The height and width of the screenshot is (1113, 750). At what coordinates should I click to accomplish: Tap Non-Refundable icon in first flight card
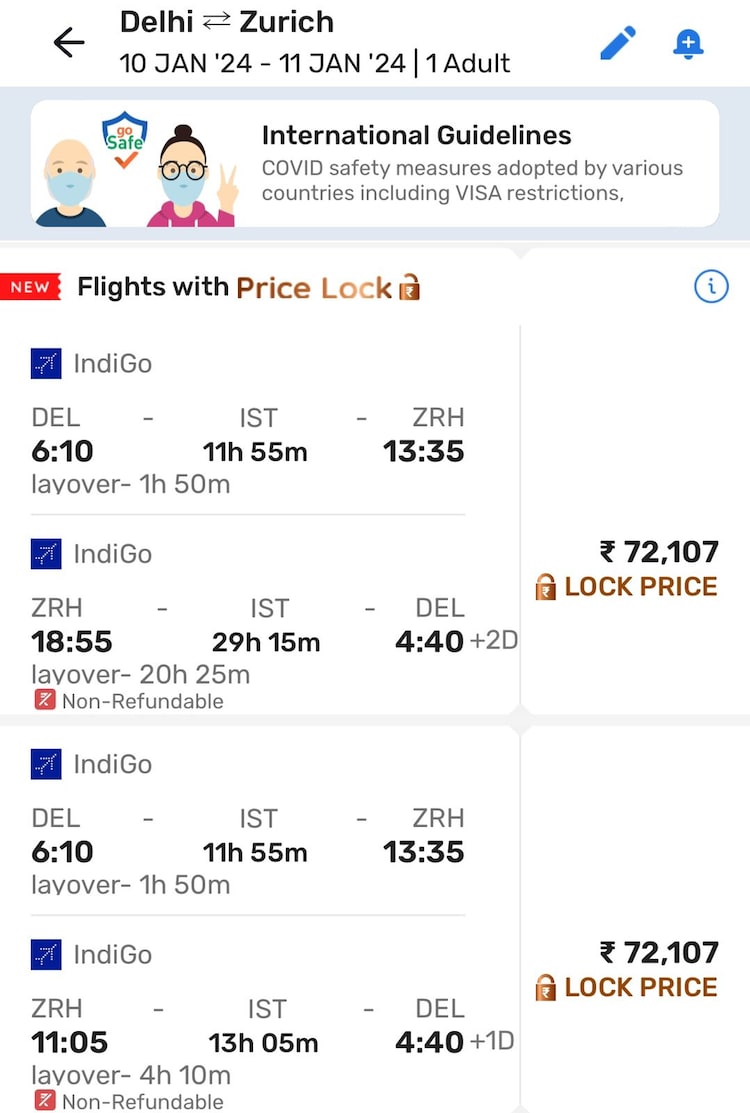[44, 700]
